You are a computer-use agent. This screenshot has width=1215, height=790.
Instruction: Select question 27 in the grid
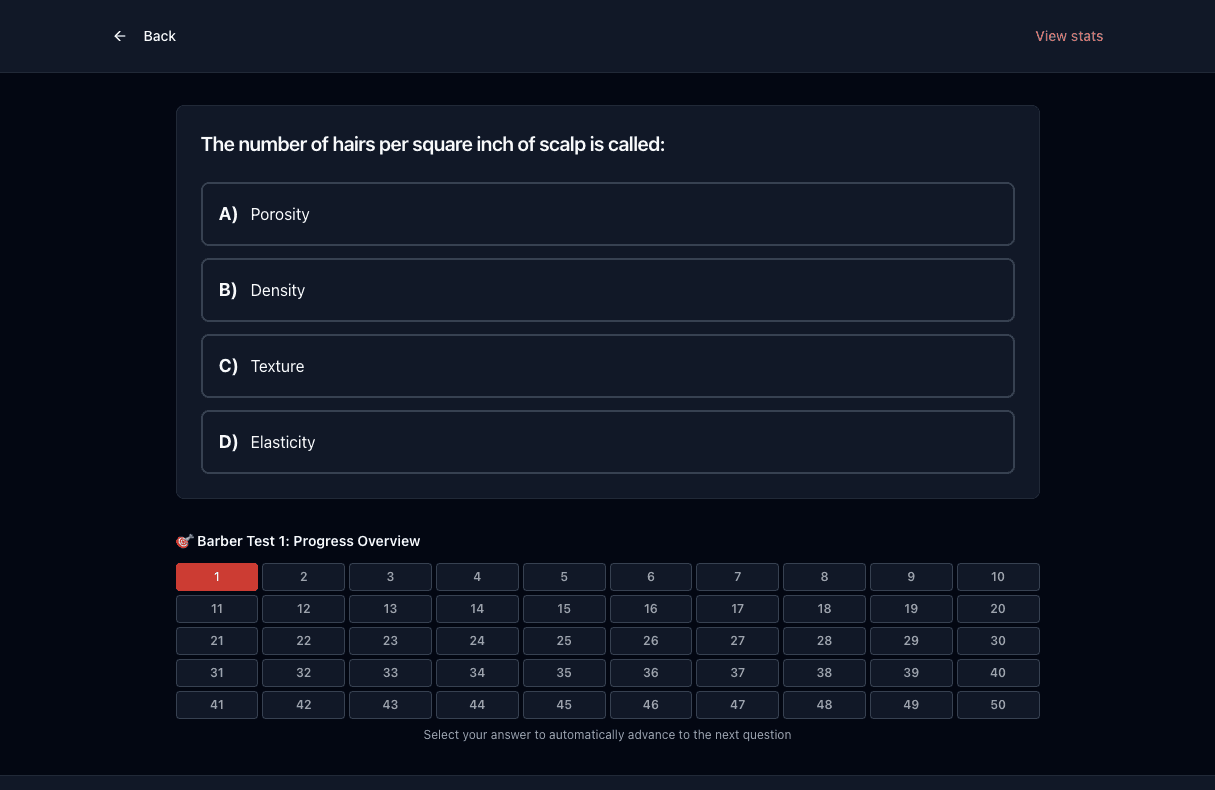738,641
